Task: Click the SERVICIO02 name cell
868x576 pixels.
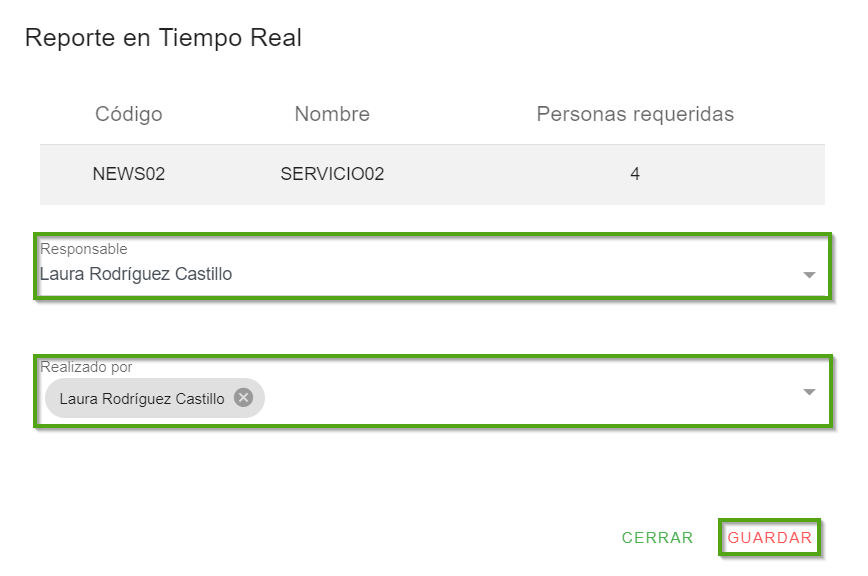Action: click(x=332, y=174)
